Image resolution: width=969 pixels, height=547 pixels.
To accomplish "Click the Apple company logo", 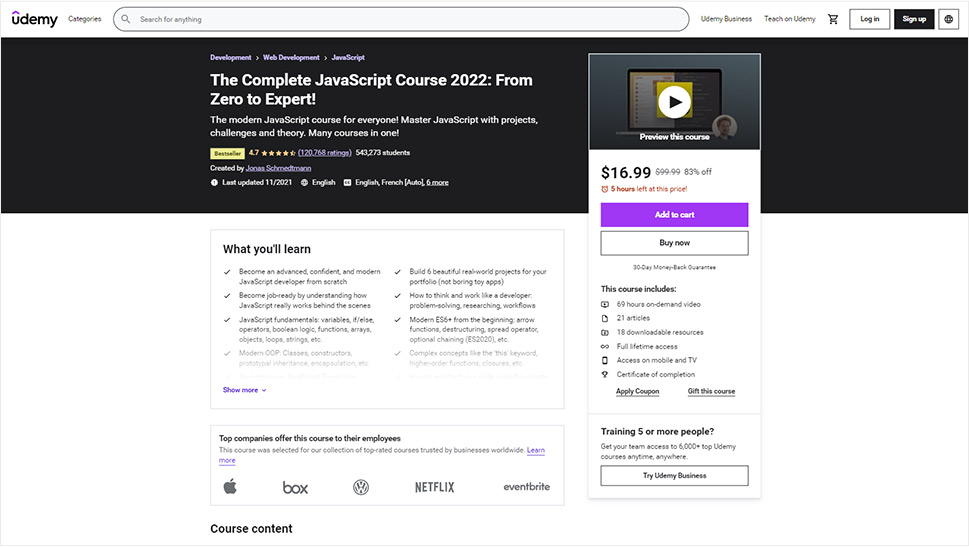I will pos(230,487).
